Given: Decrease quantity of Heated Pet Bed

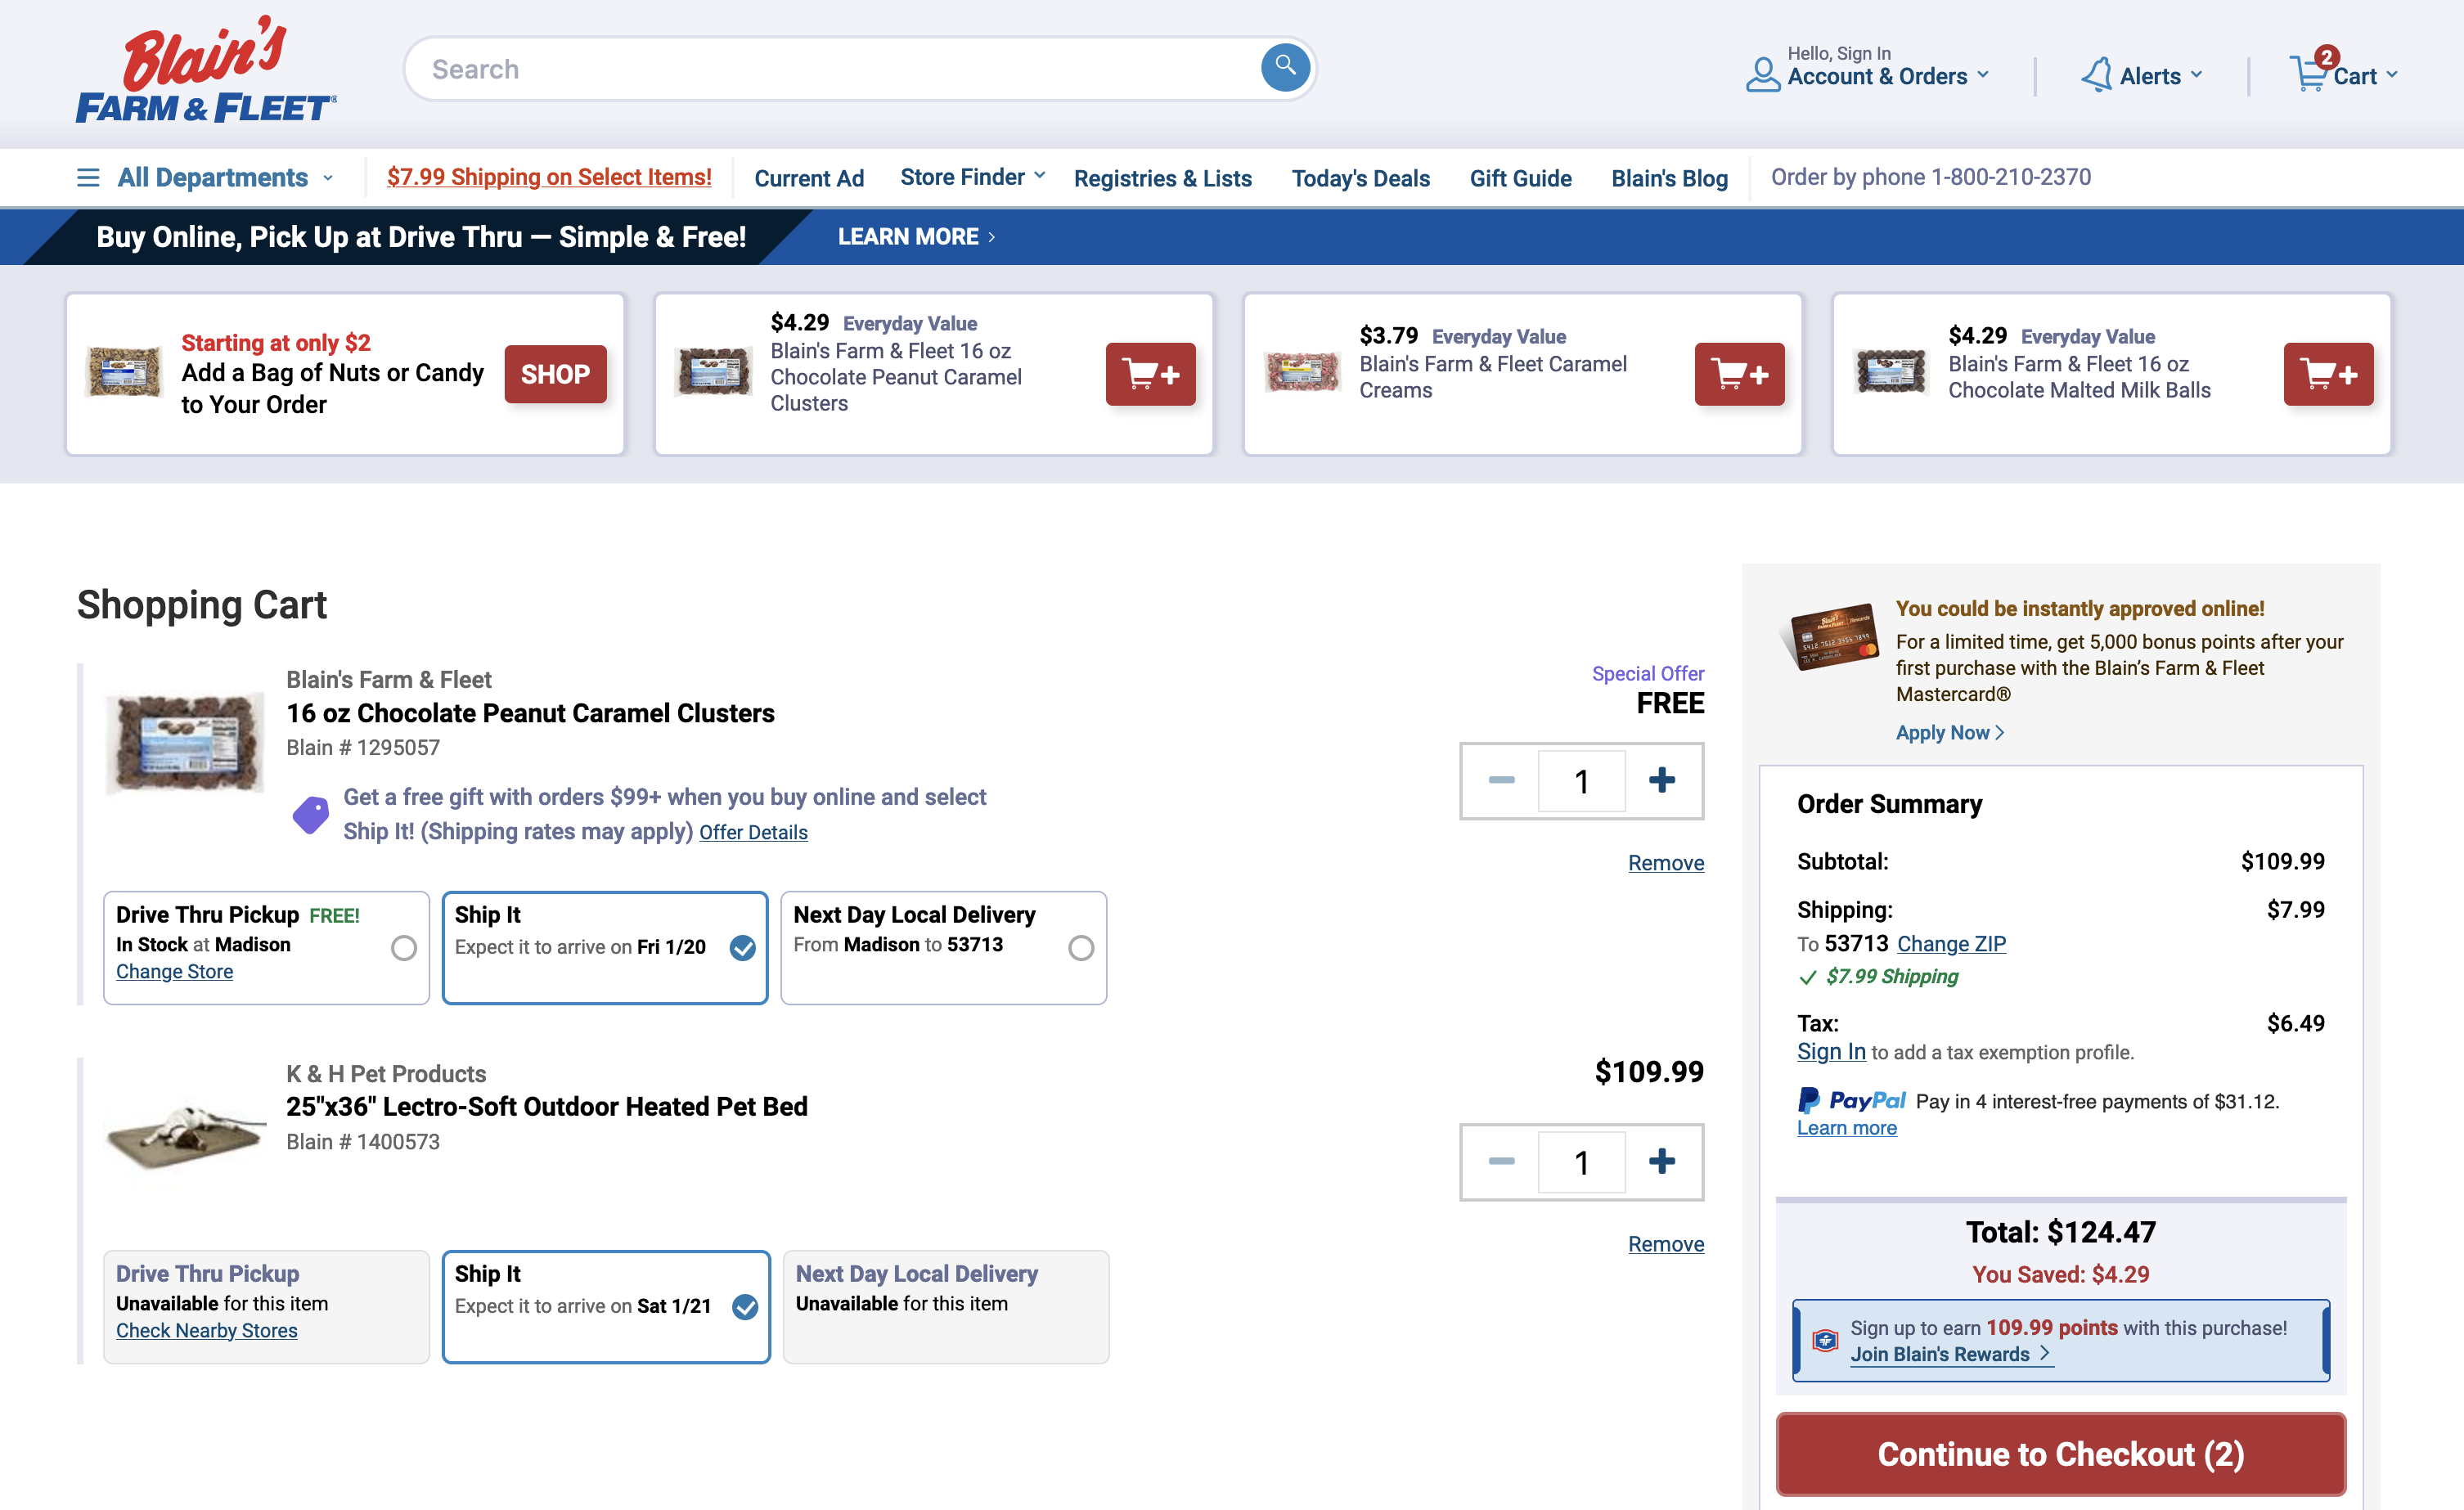Looking at the screenshot, I should pos(1501,1161).
